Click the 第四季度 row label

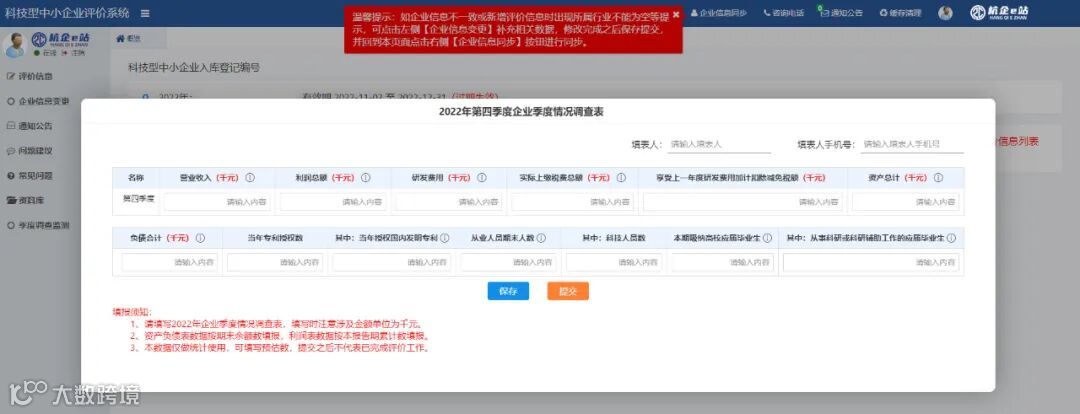click(138, 198)
